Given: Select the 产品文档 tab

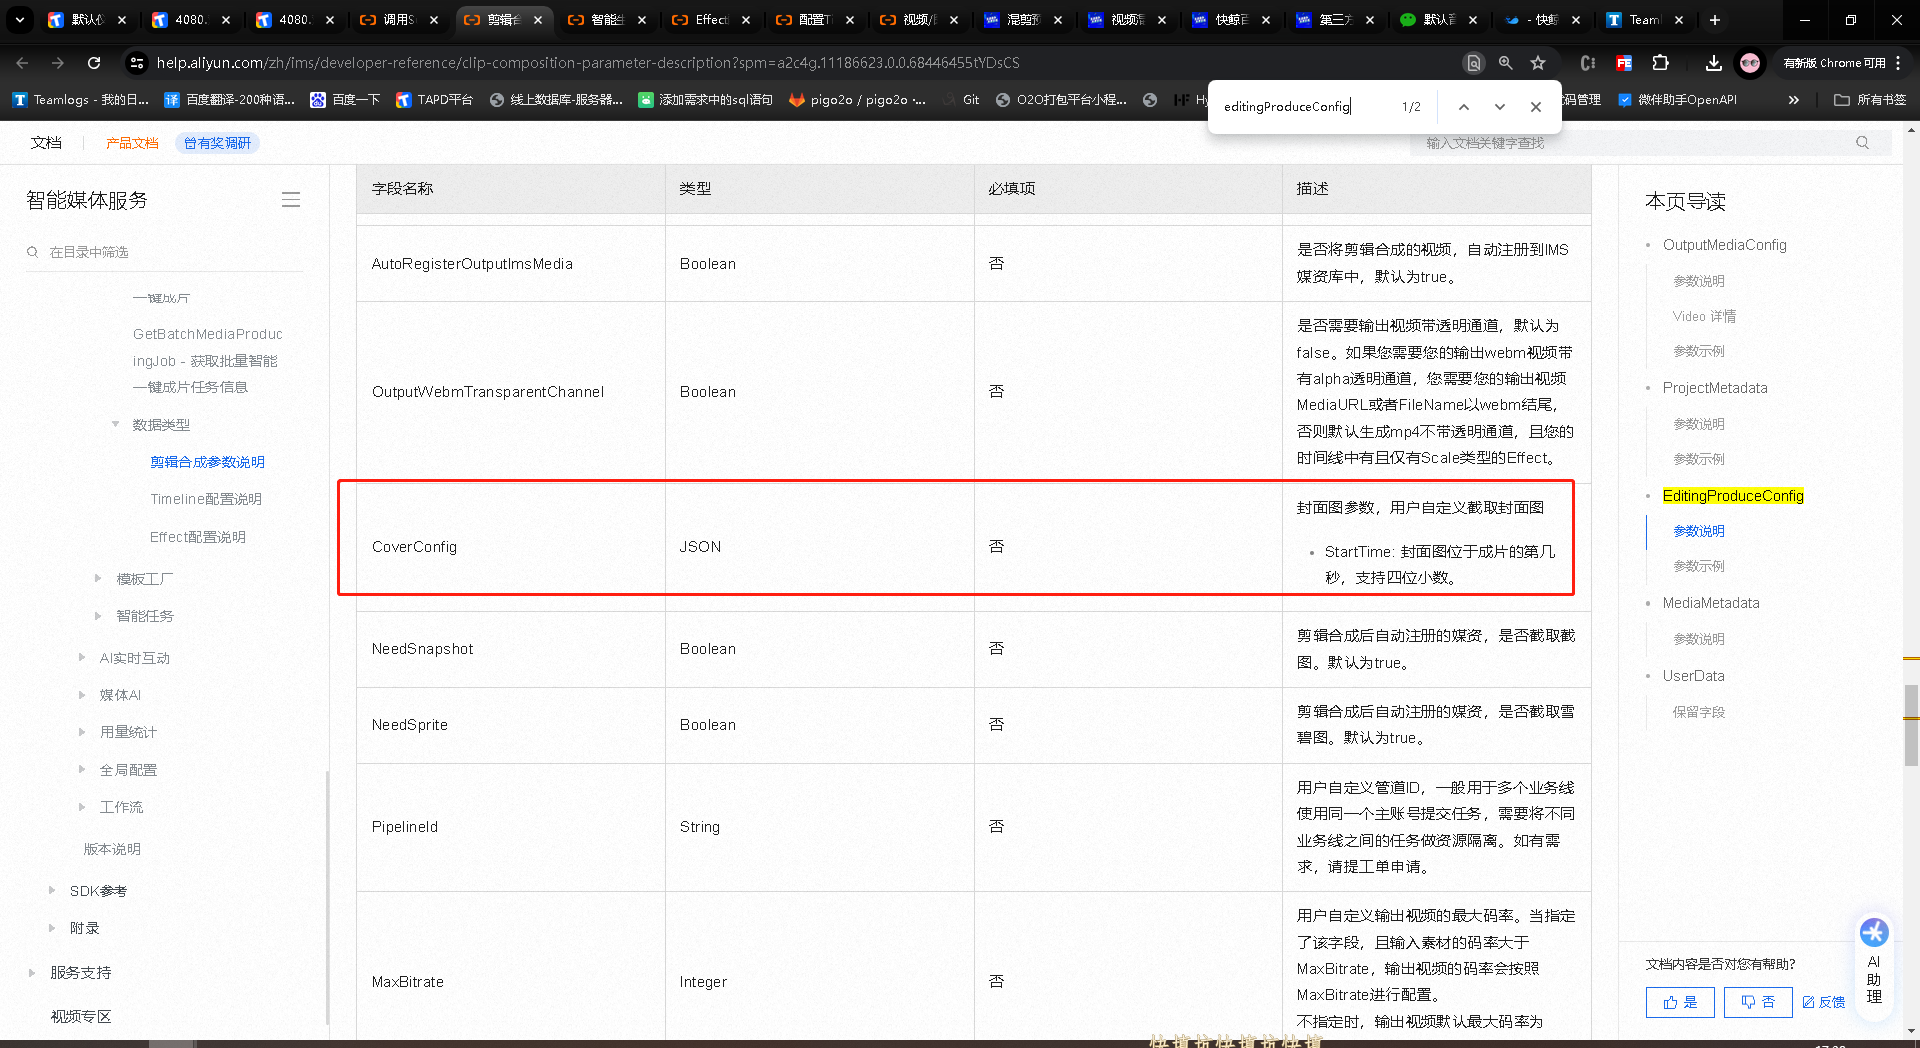Looking at the screenshot, I should point(132,143).
